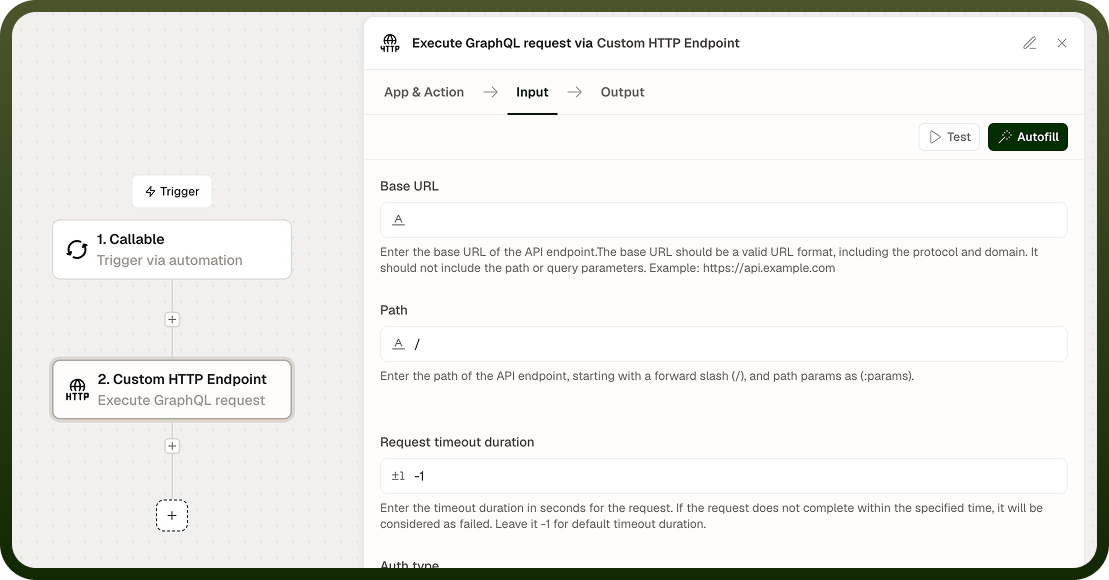Select the Input tab
This screenshot has width=1109, height=580.
[532, 92]
